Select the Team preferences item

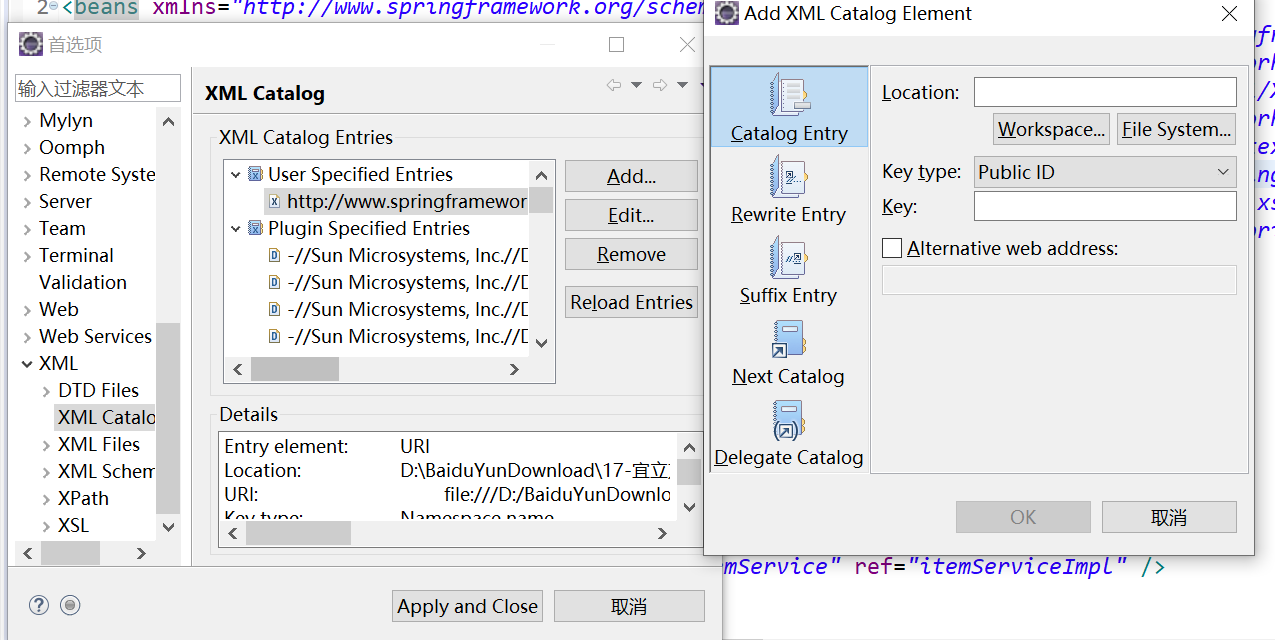(x=62, y=228)
